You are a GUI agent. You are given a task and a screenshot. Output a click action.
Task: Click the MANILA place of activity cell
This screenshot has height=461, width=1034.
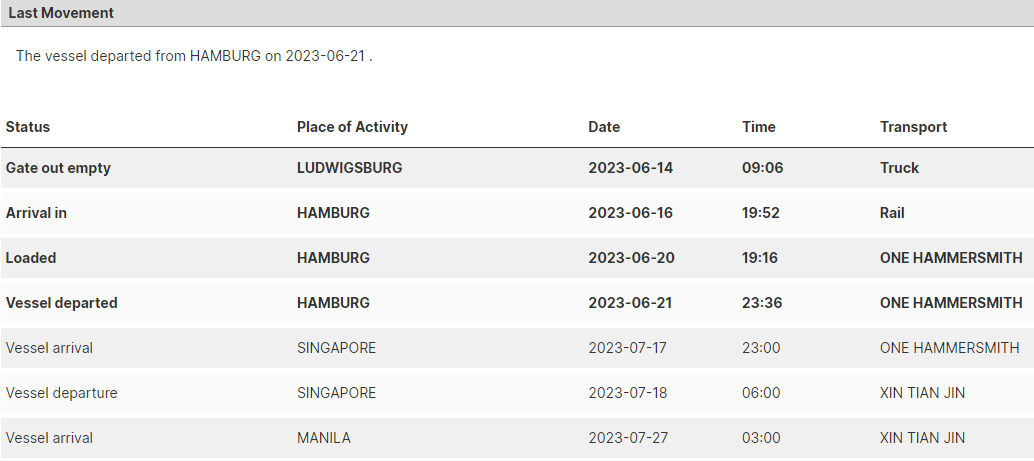coord(324,438)
